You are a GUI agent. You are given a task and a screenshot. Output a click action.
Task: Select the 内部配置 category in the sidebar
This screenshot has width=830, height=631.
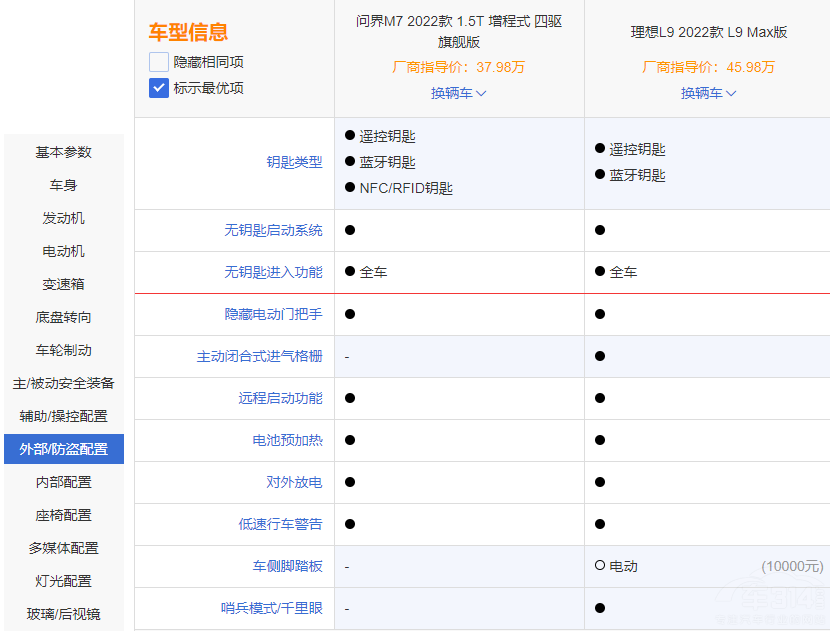coord(62,482)
